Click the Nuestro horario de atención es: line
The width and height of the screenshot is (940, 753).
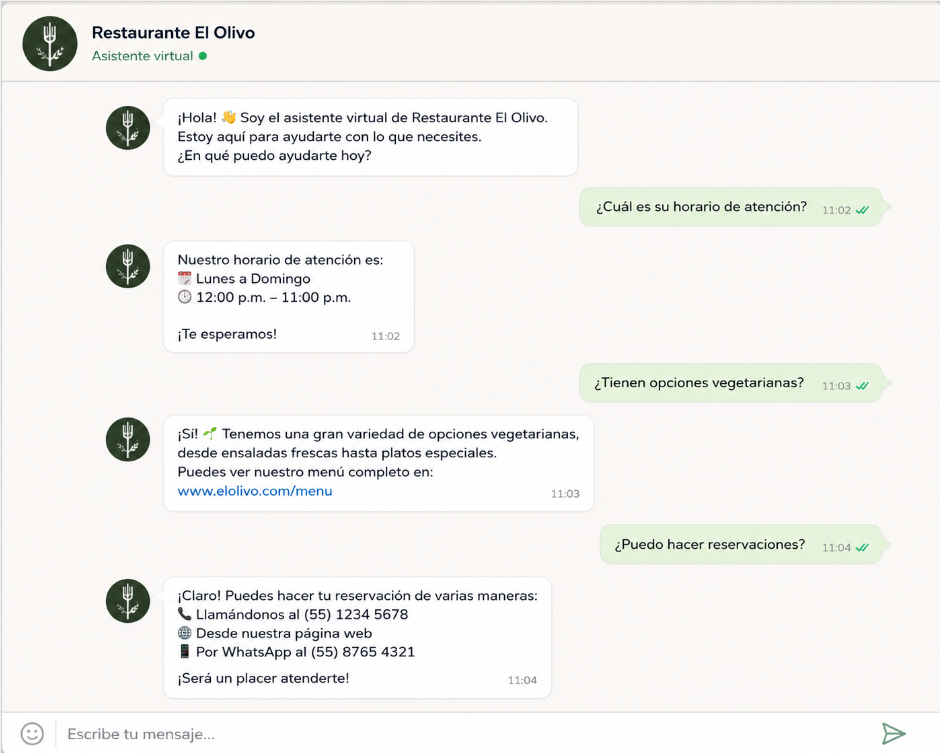click(x=280, y=260)
